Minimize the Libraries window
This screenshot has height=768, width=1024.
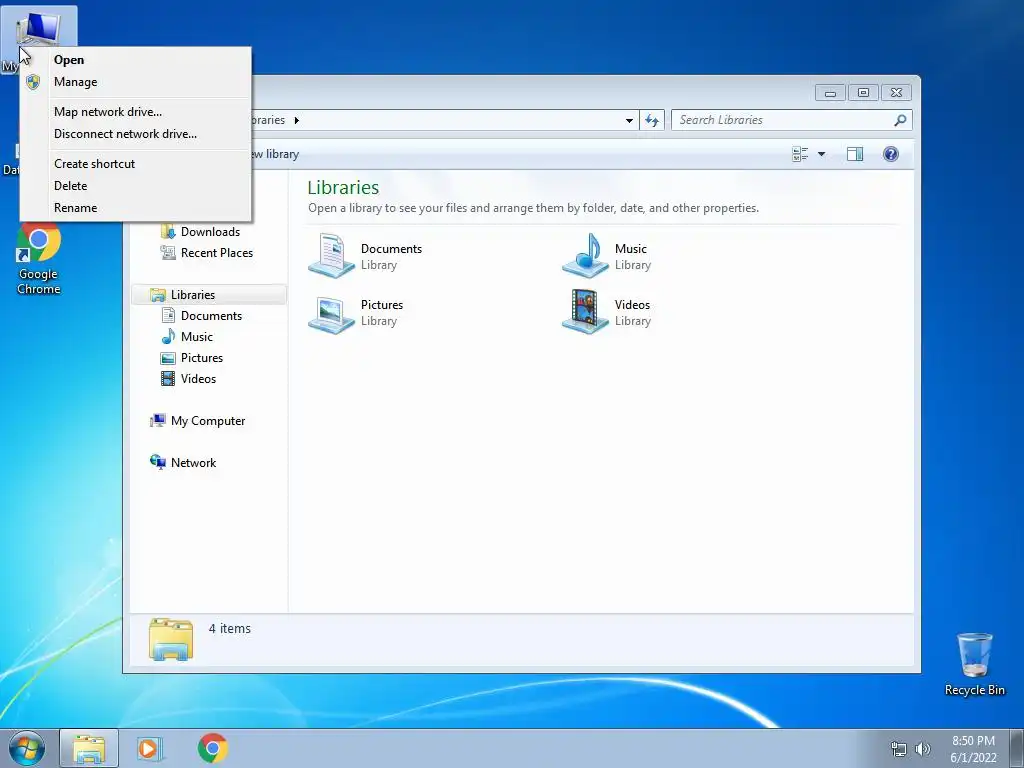click(830, 93)
